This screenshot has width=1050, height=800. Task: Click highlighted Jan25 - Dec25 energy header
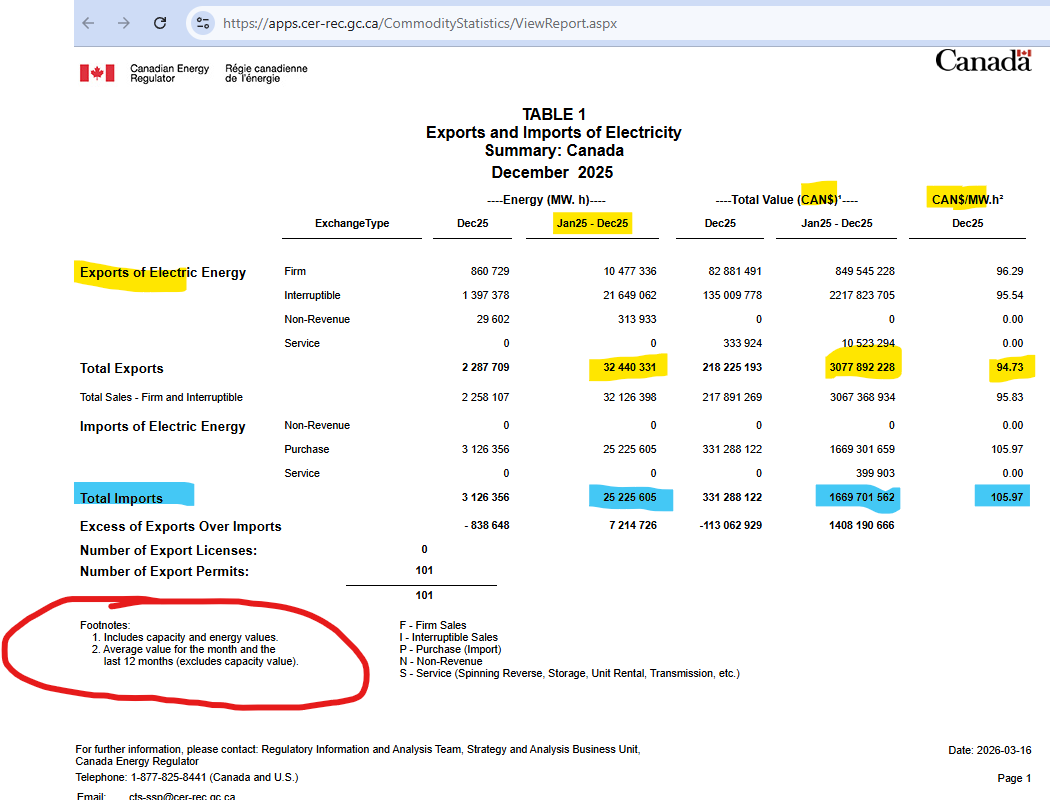click(x=592, y=224)
